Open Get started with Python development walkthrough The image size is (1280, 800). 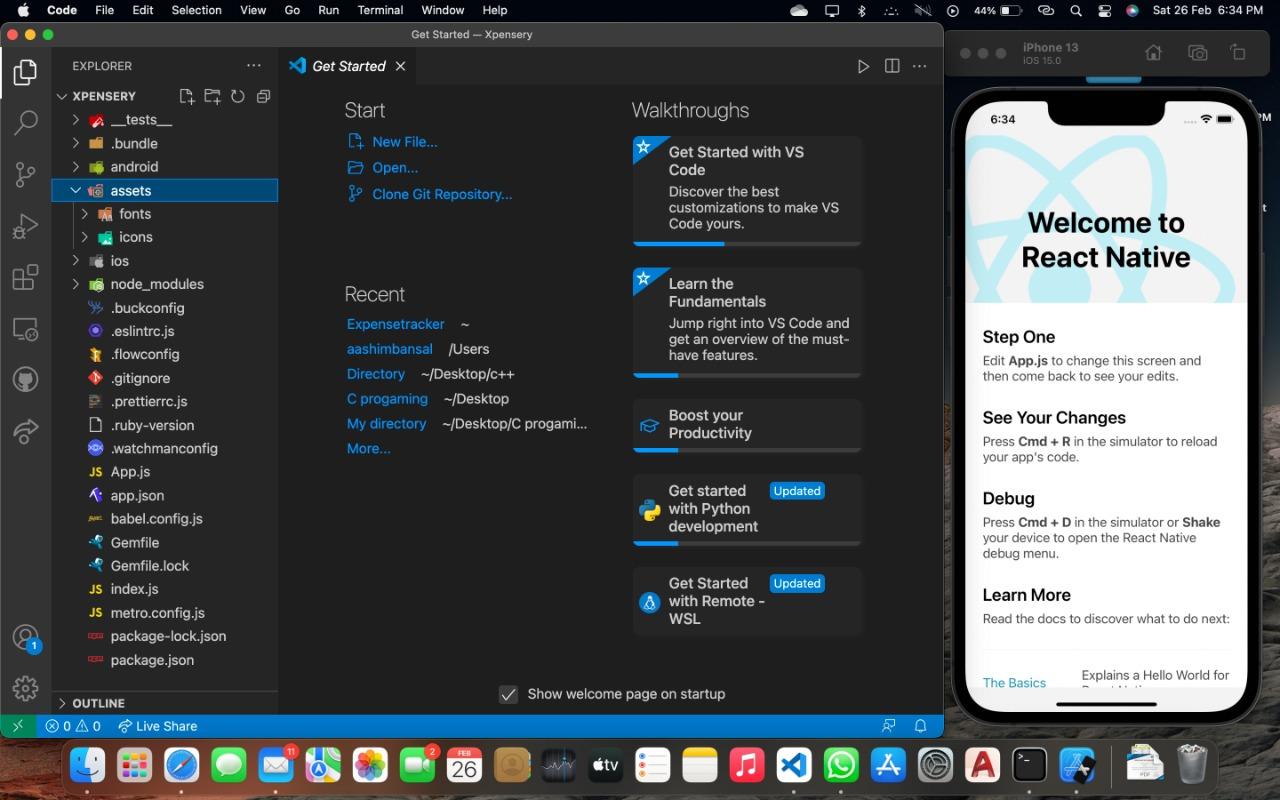747,509
